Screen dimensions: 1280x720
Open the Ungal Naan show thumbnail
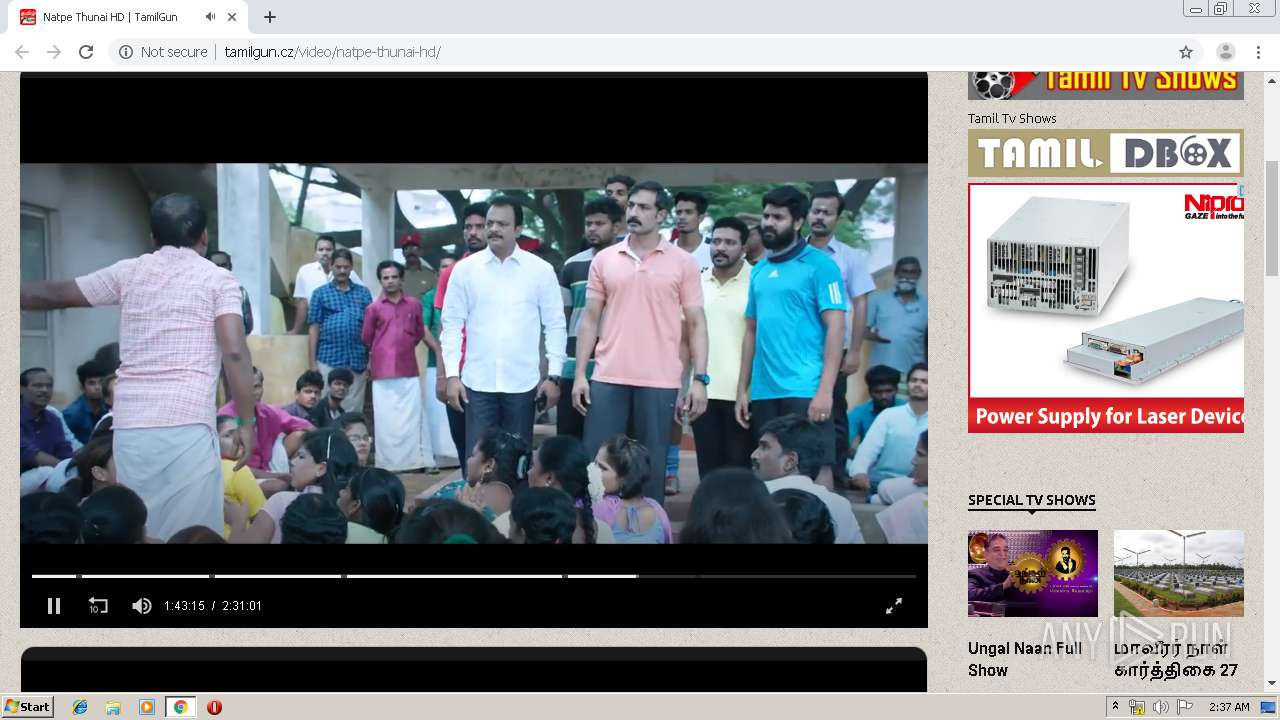click(1033, 573)
